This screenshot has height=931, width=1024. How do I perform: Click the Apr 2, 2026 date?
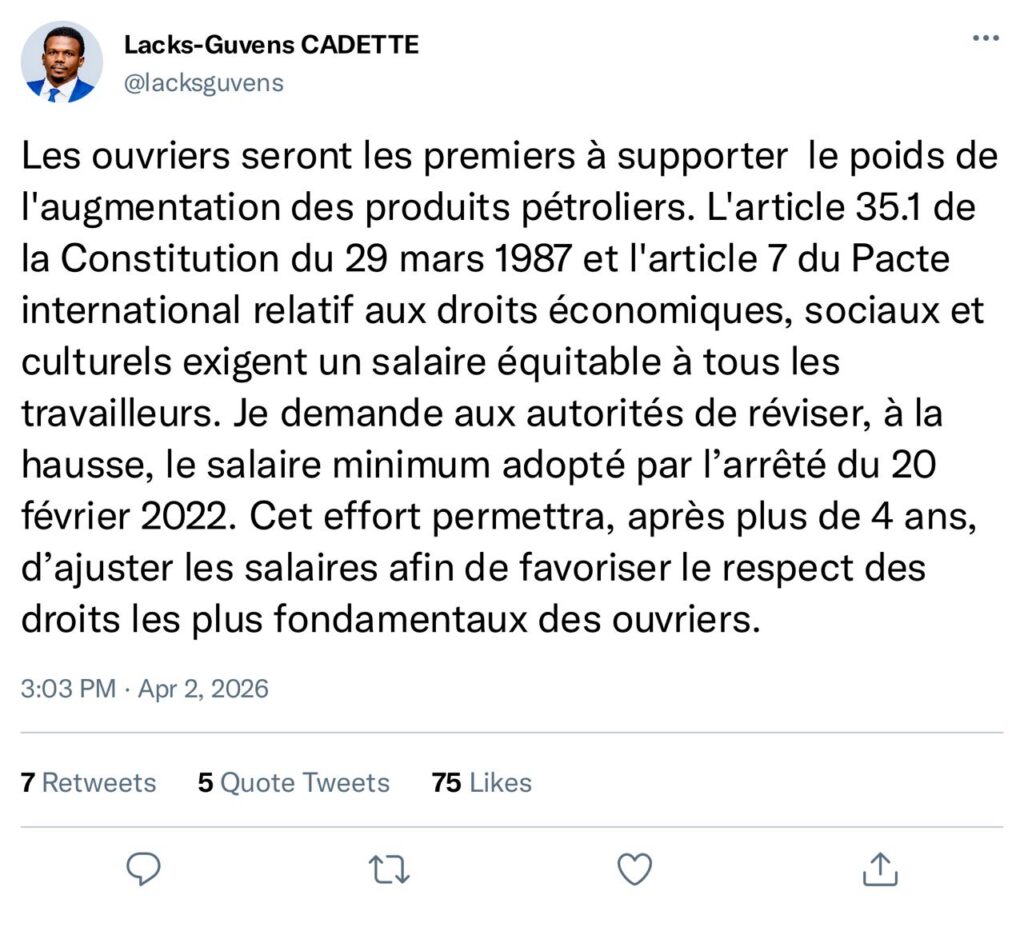pyautogui.click(x=206, y=689)
